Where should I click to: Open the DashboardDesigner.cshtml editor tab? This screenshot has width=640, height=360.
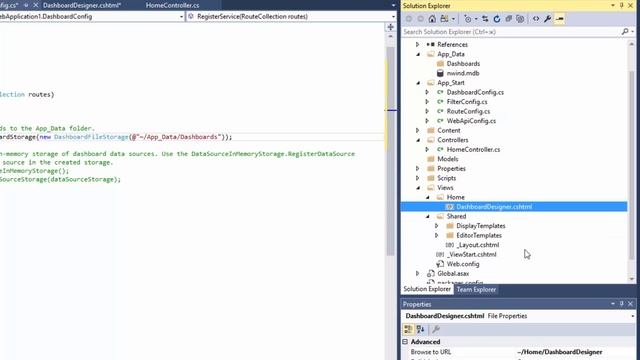pos(82,5)
